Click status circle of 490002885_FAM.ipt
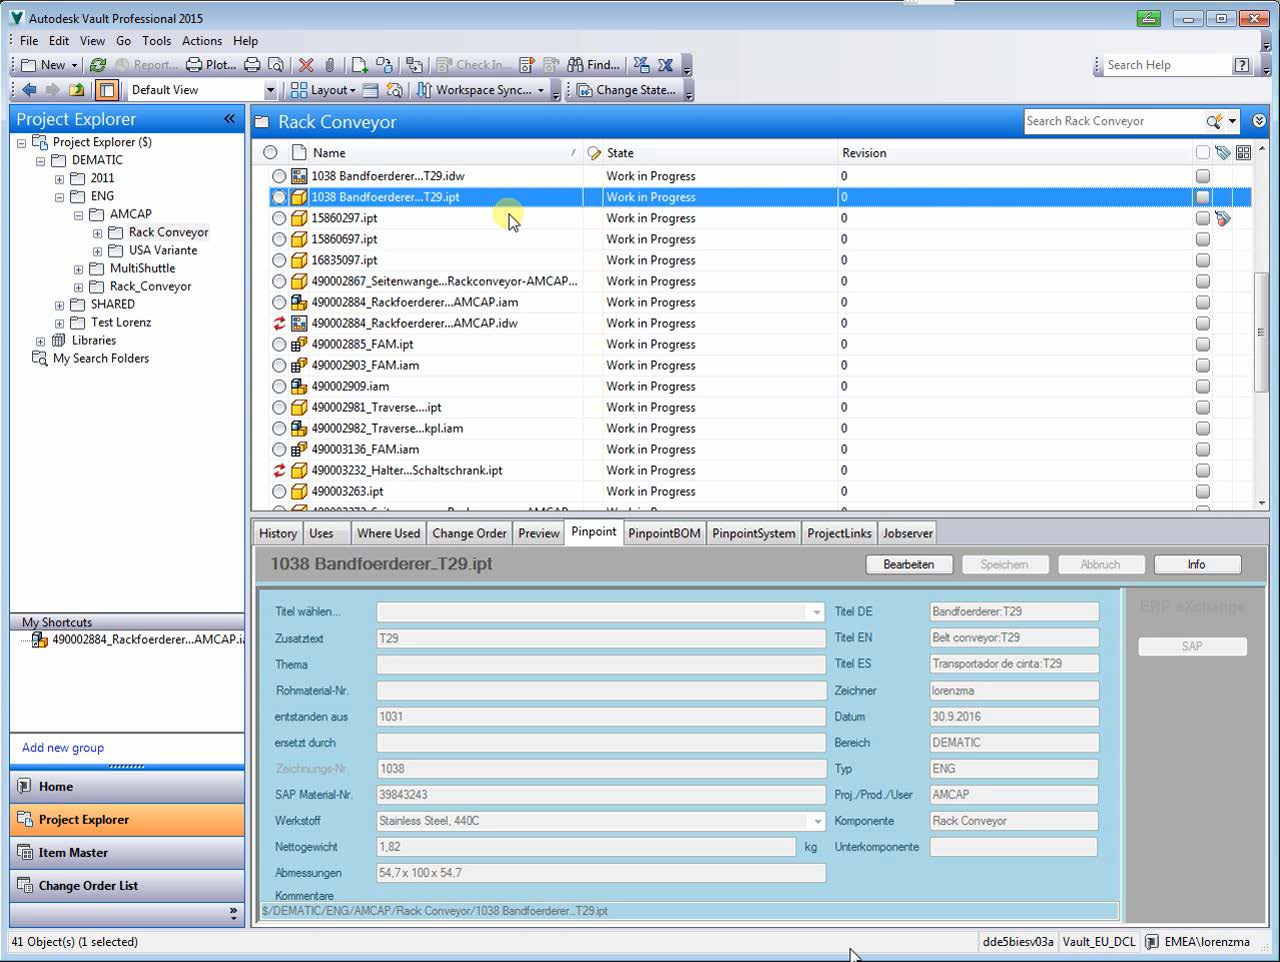The width and height of the screenshot is (1280, 962). coord(279,344)
